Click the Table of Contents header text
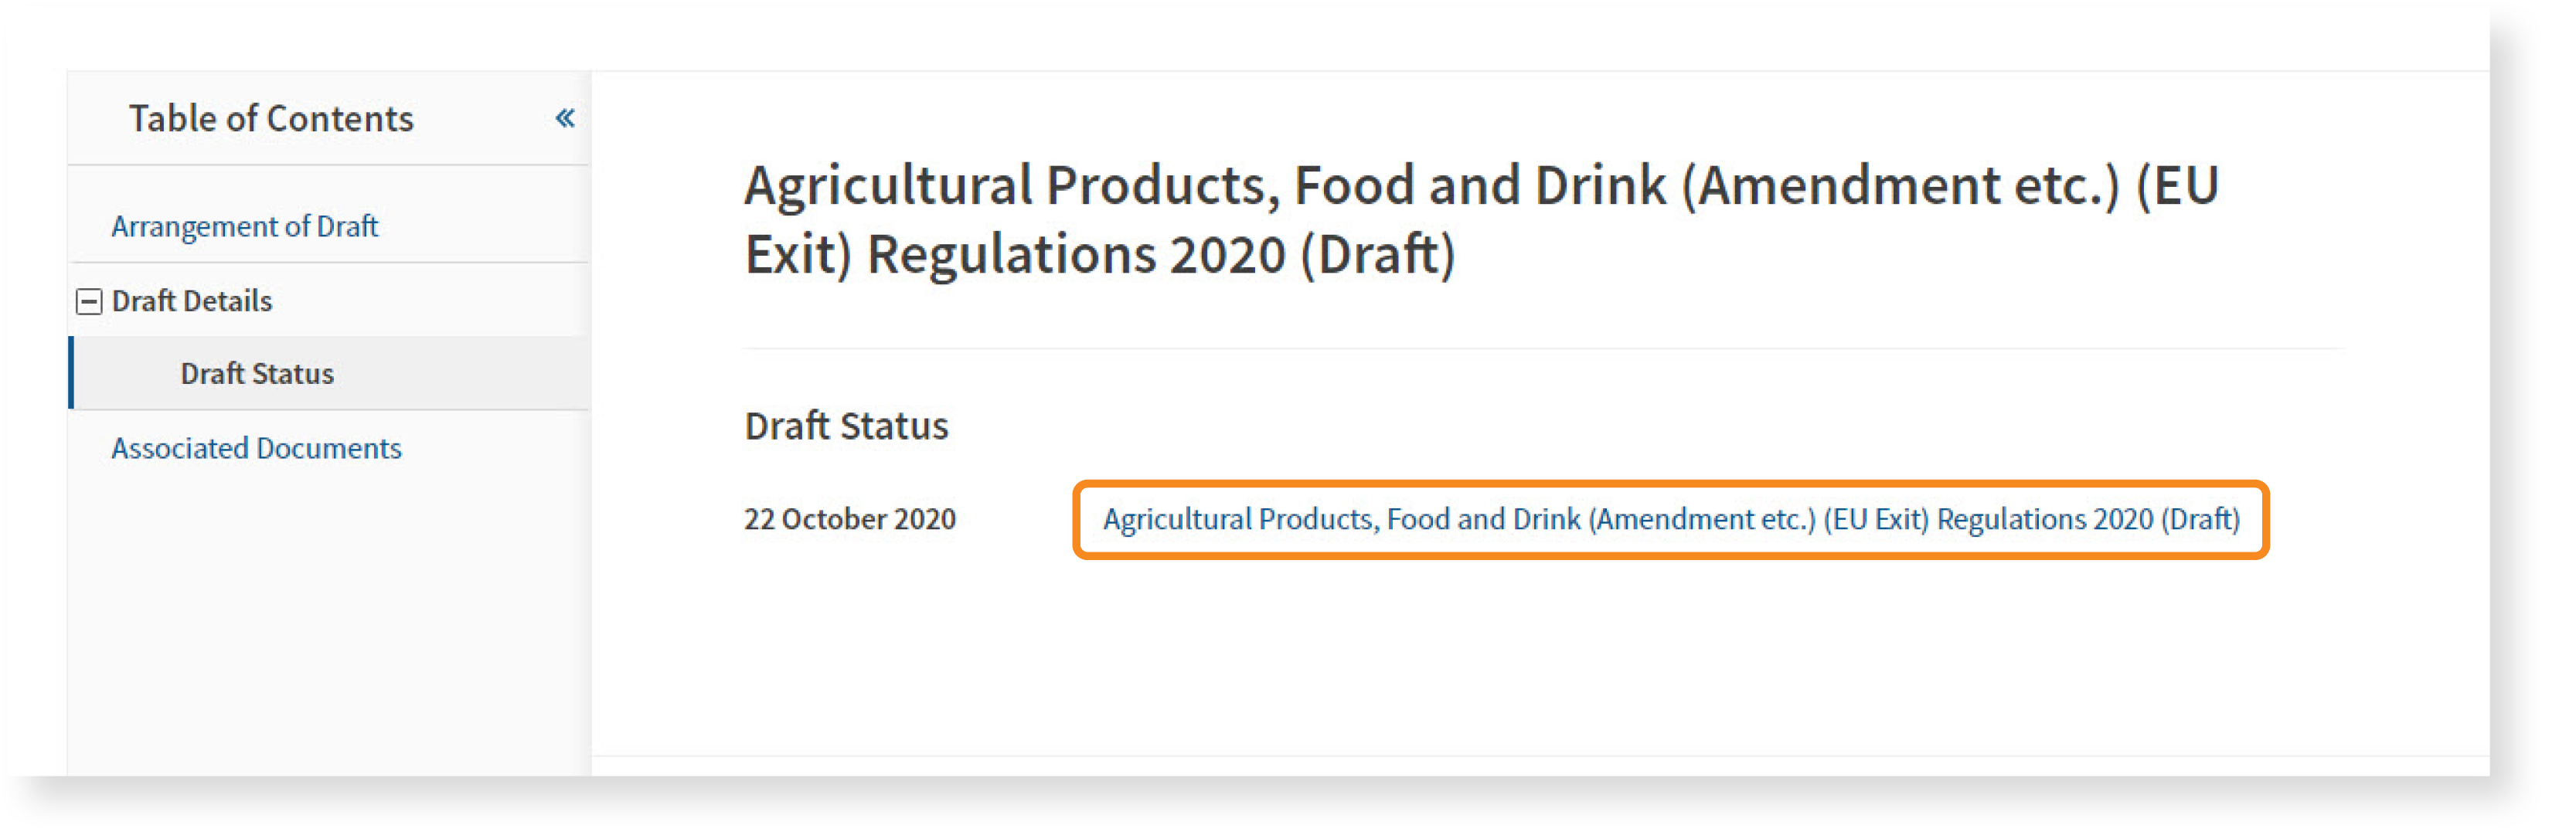Image resolution: width=2576 pixels, height=832 pixels. 271,119
